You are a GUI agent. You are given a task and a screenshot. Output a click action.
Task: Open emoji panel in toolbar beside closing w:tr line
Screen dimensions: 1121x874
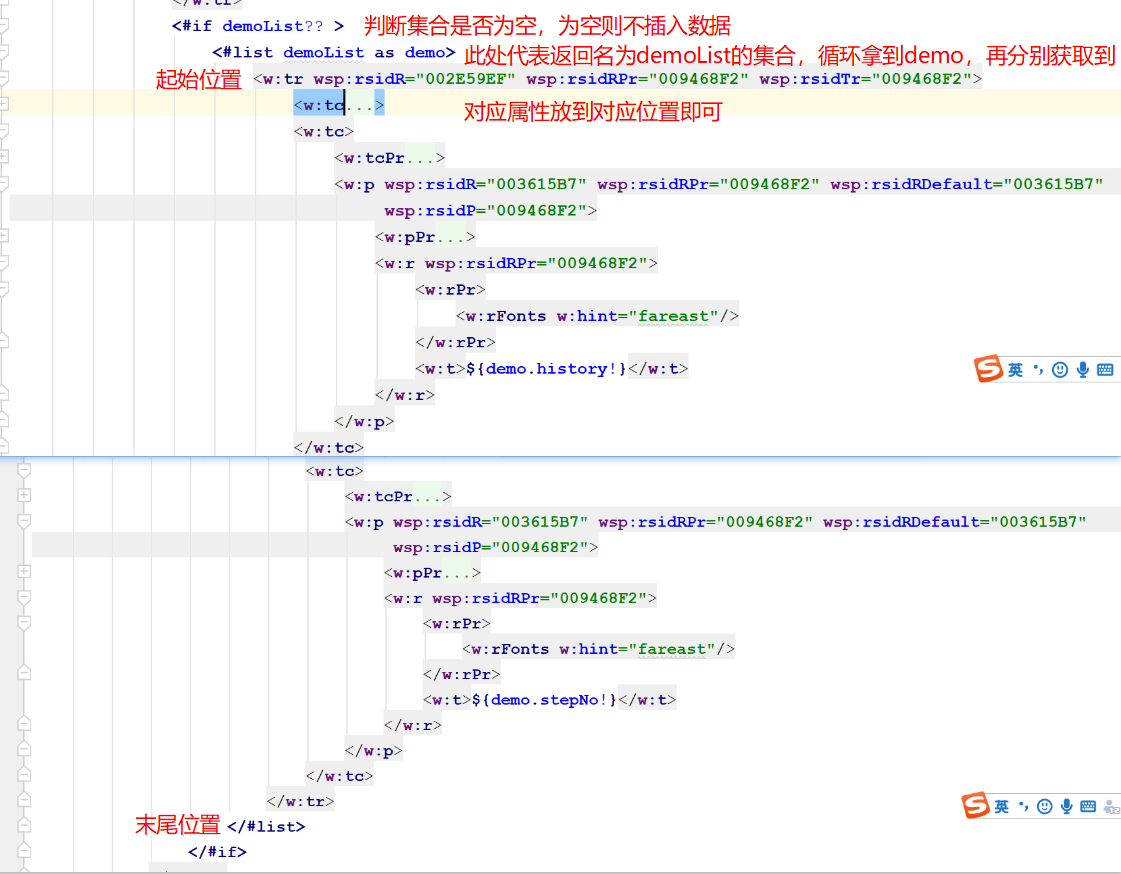coord(1045,806)
